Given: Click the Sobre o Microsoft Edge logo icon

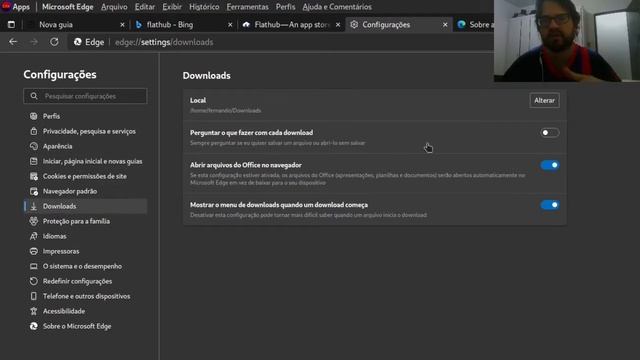Looking at the screenshot, I should (x=33, y=326).
